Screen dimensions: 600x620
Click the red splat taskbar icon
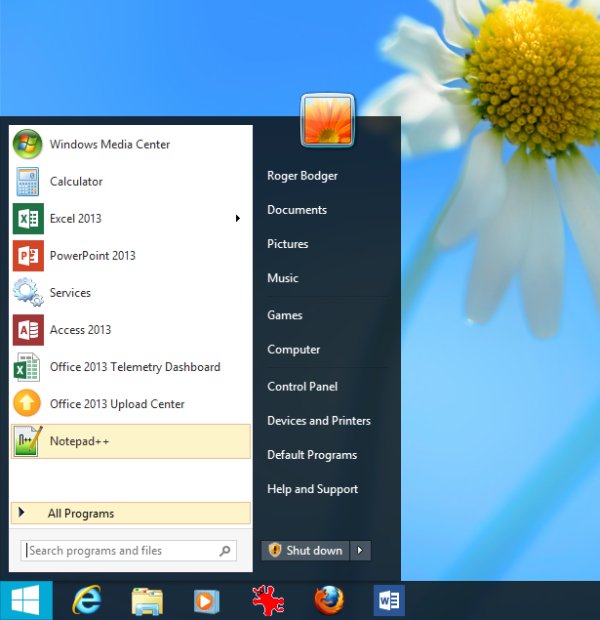tap(268, 601)
